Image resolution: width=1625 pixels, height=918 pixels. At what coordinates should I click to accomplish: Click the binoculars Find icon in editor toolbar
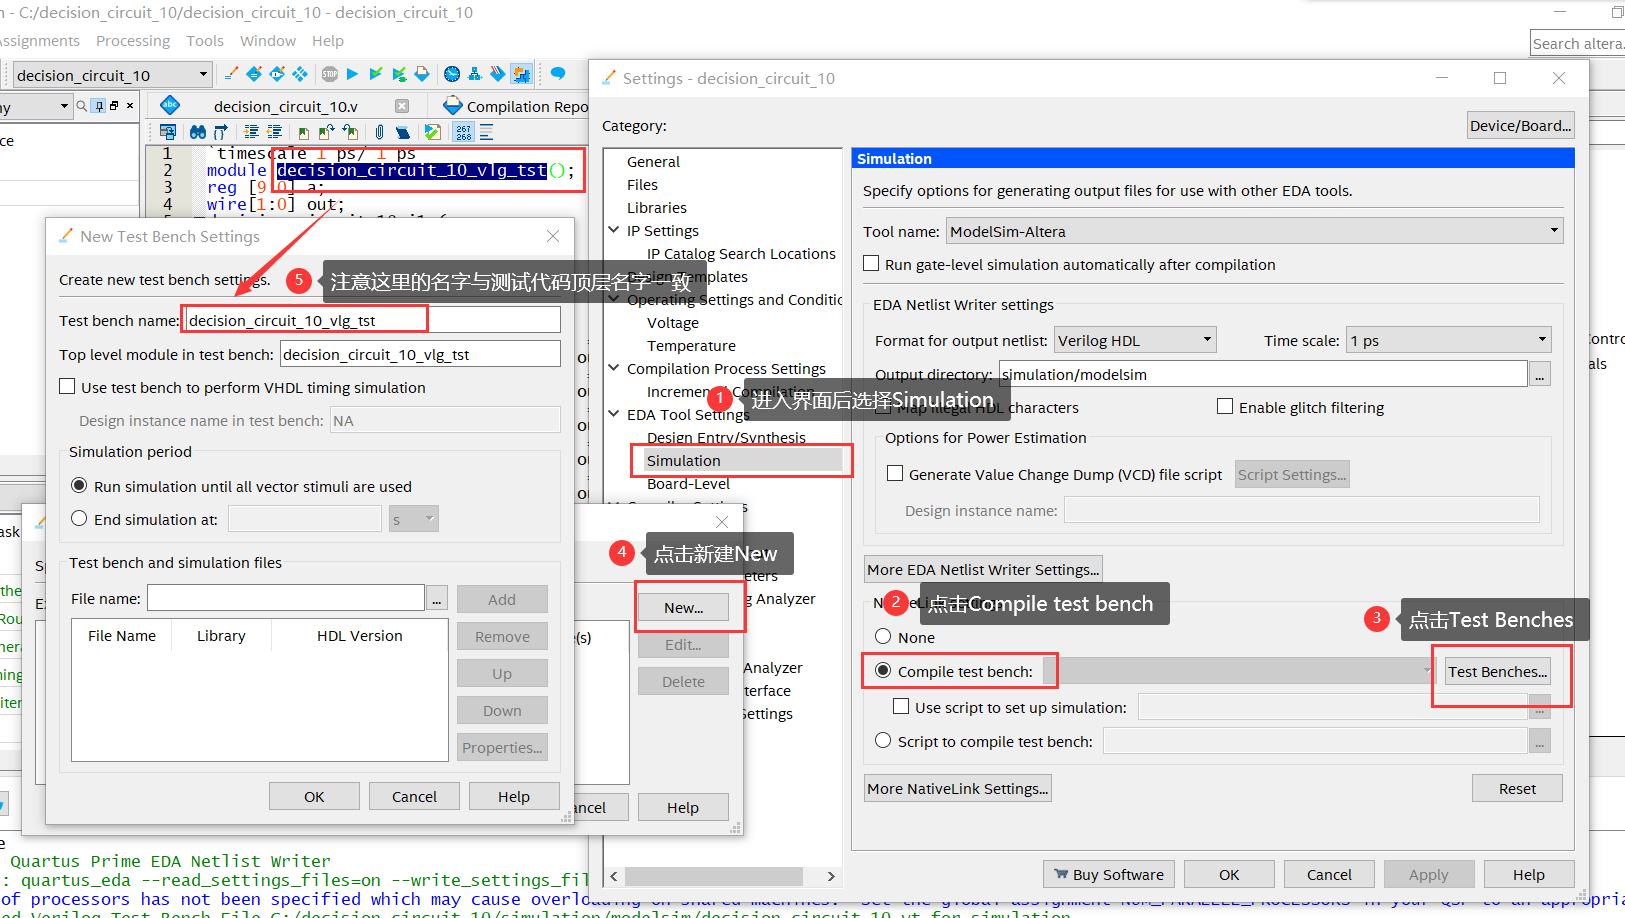click(x=198, y=132)
